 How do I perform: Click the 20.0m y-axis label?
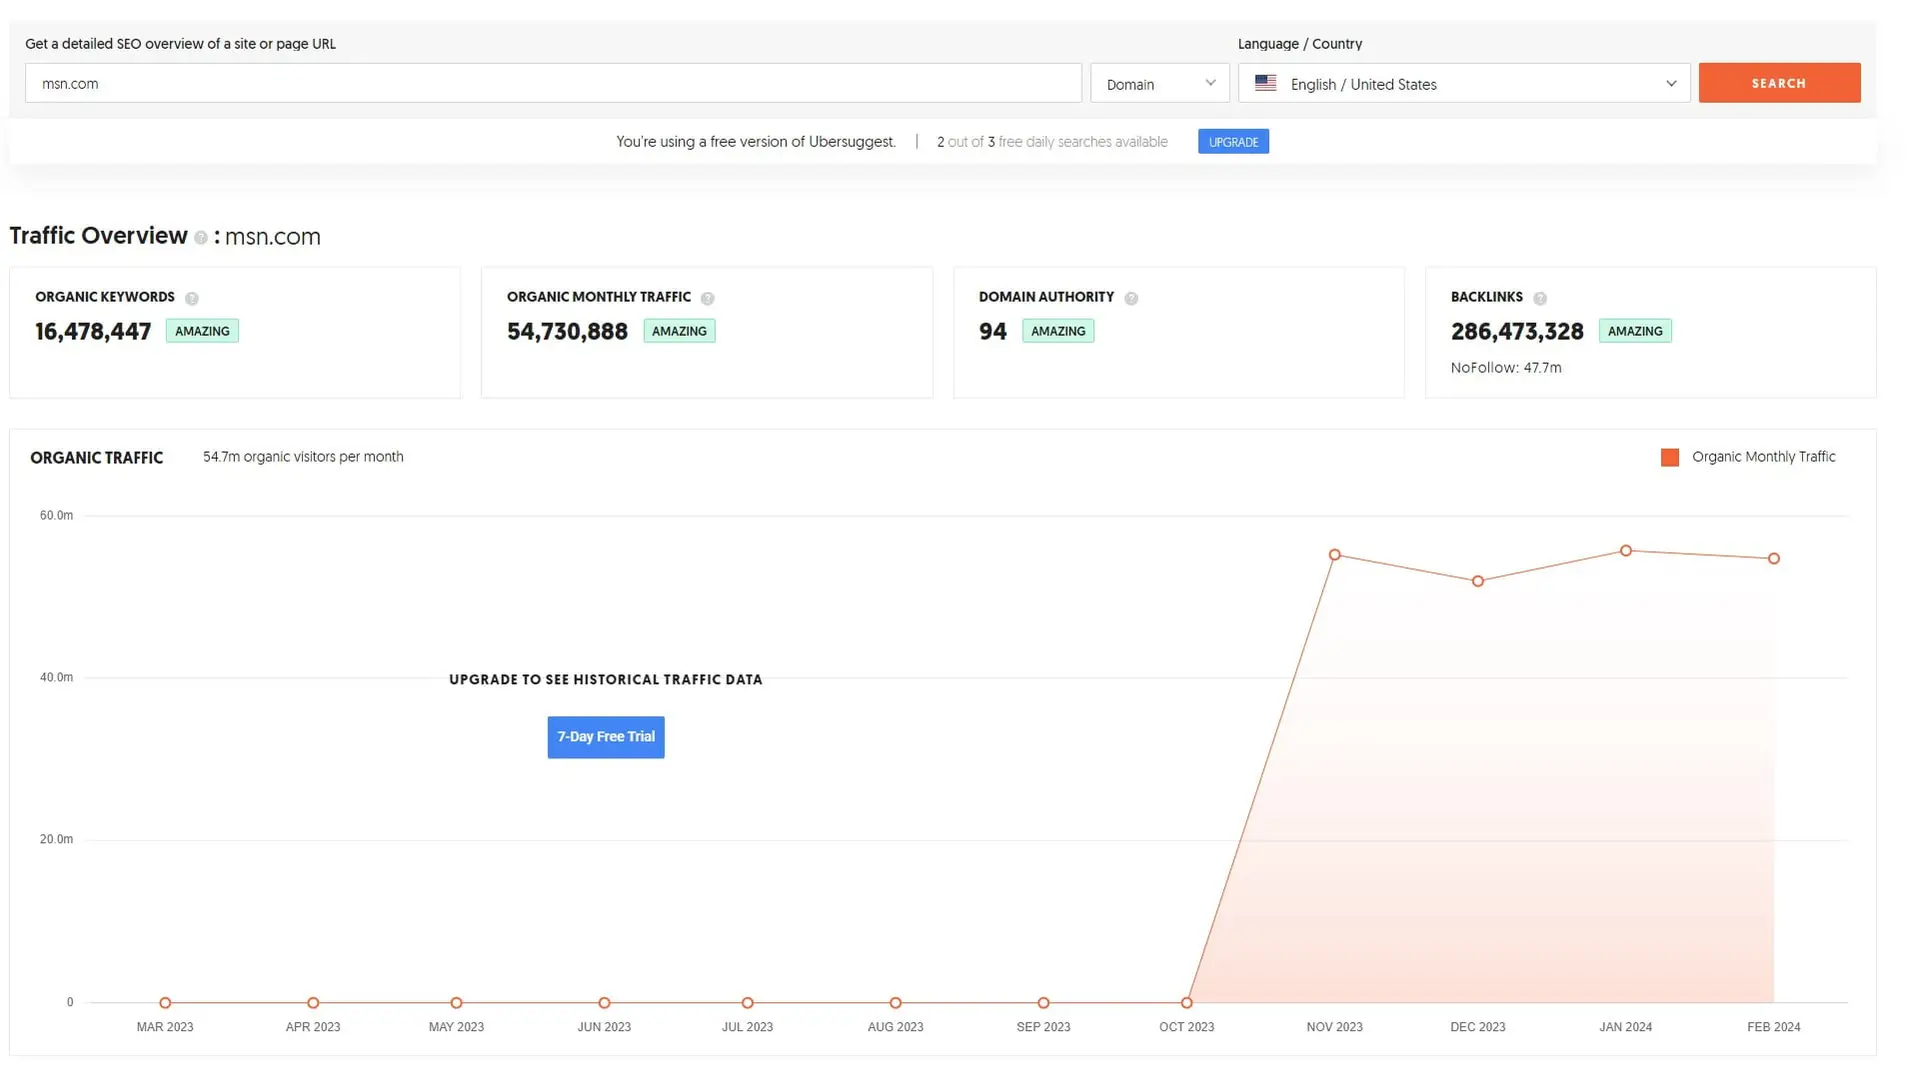coord(56,840)
